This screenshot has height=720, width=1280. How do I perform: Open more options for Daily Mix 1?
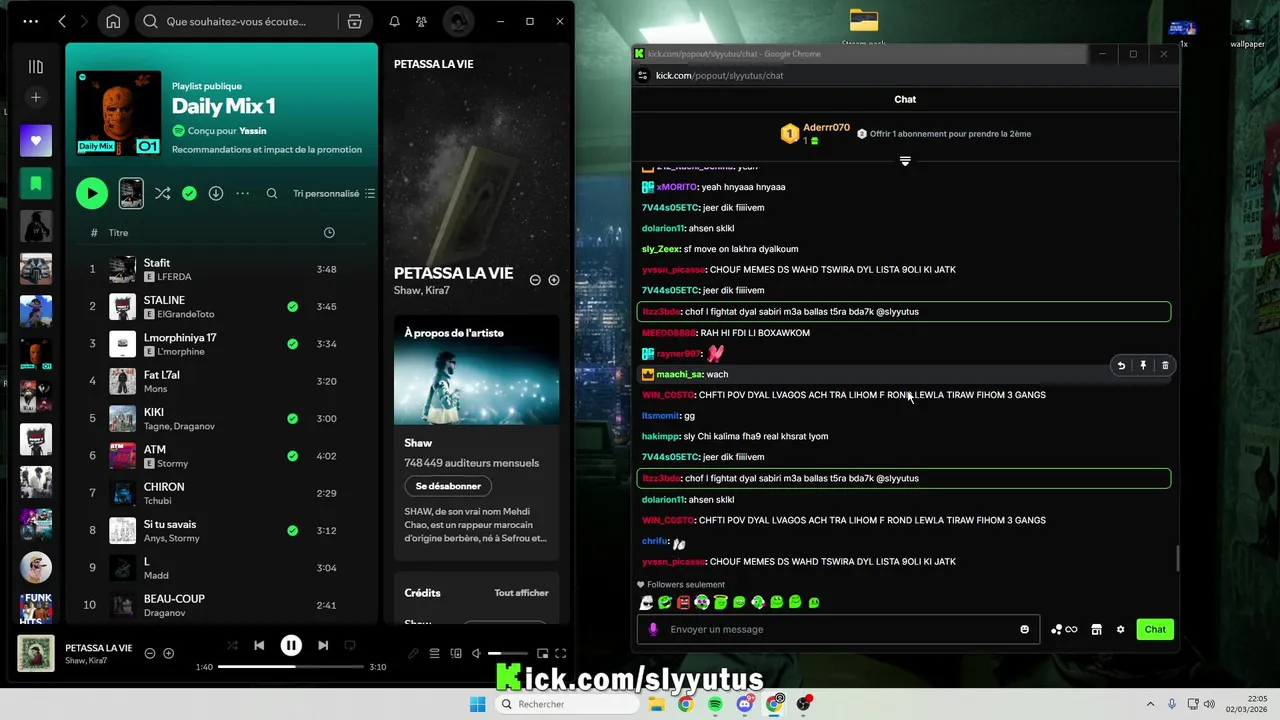coord(242,193)
